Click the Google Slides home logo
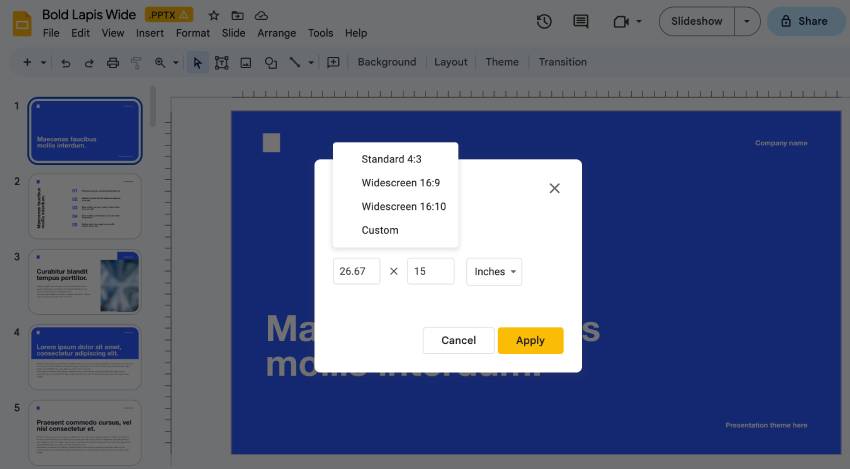Screen dimensions: 850x469 click(x=22, y=24)
